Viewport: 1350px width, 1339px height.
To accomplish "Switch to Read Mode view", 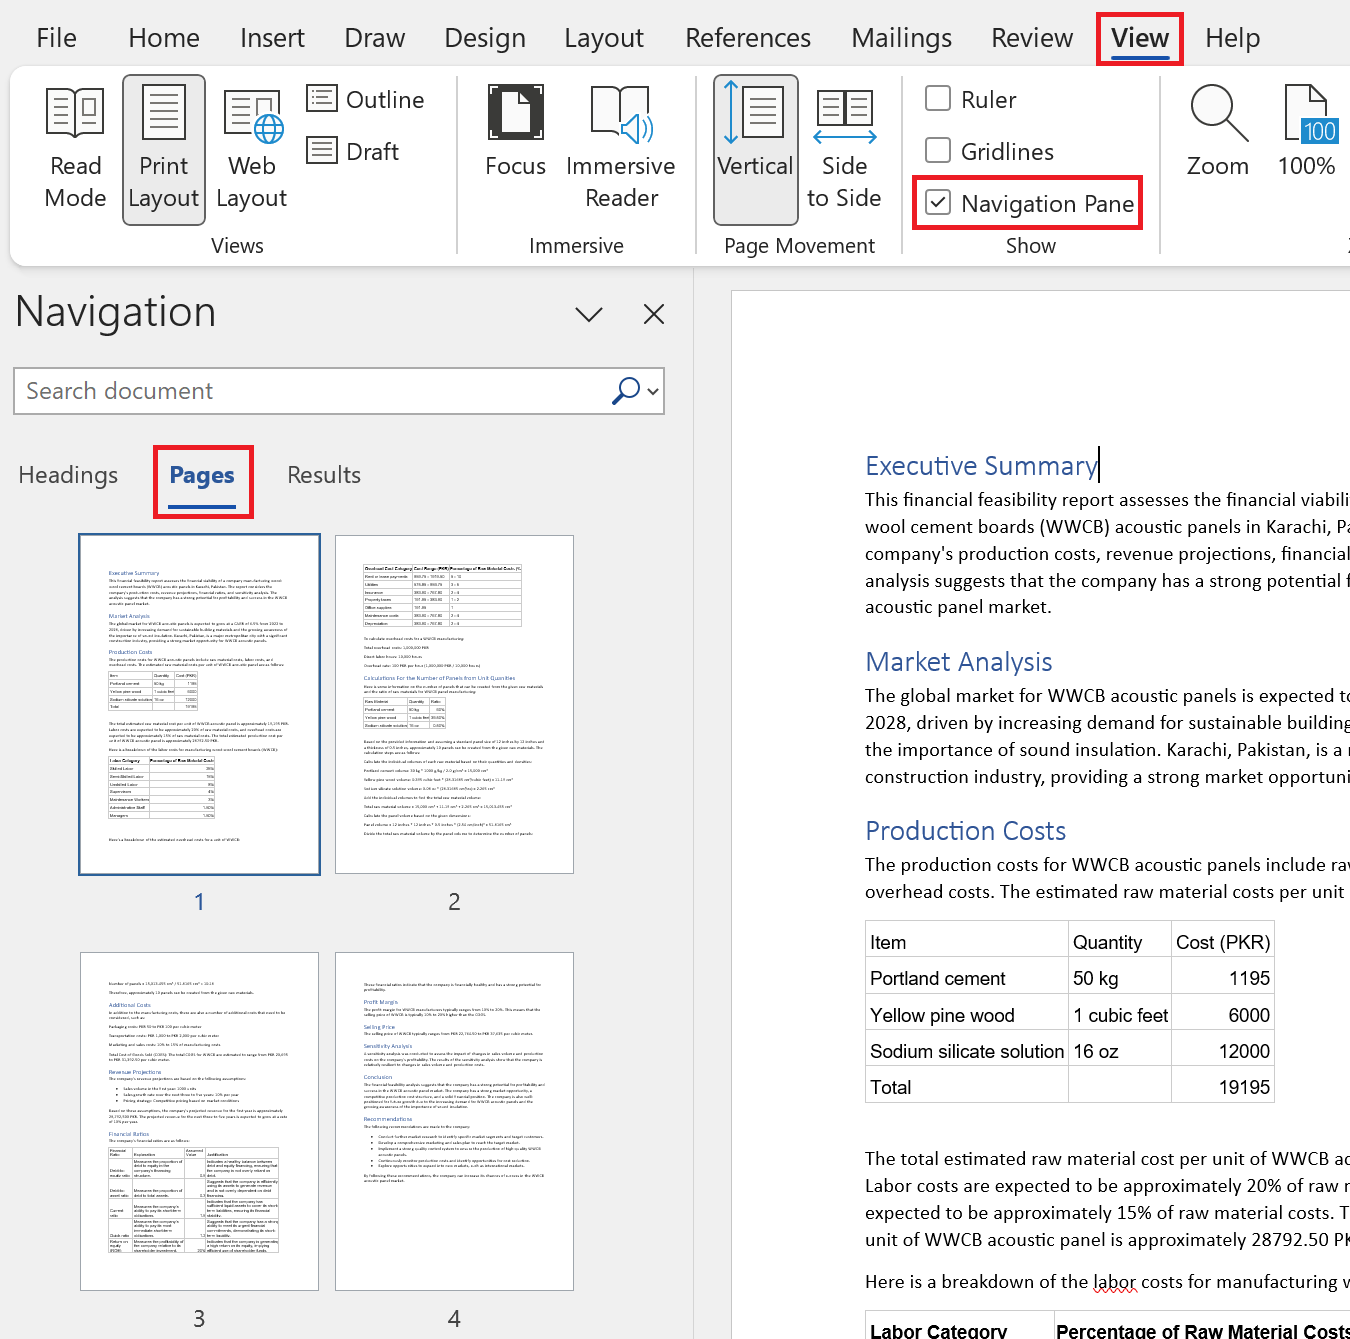I will click(x=74, y=148).
